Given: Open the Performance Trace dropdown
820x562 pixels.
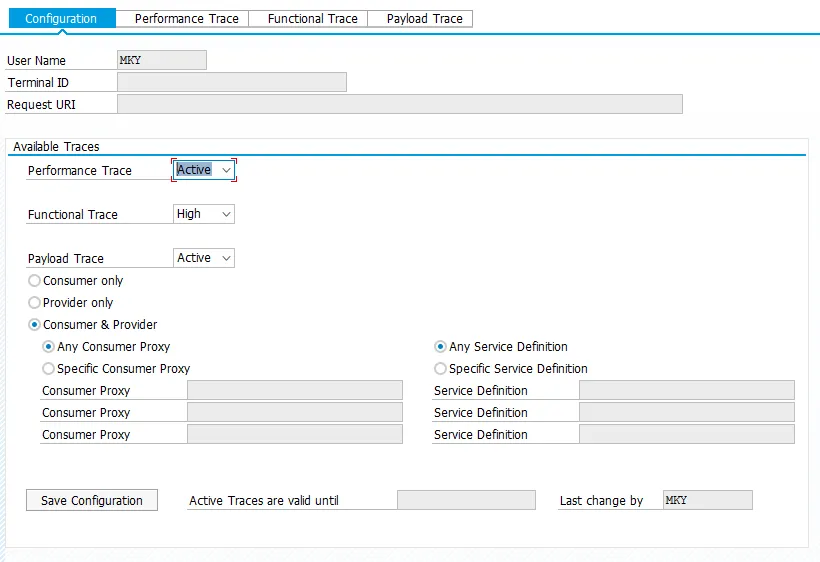Looking at the screenshot, I should [204, 170].
